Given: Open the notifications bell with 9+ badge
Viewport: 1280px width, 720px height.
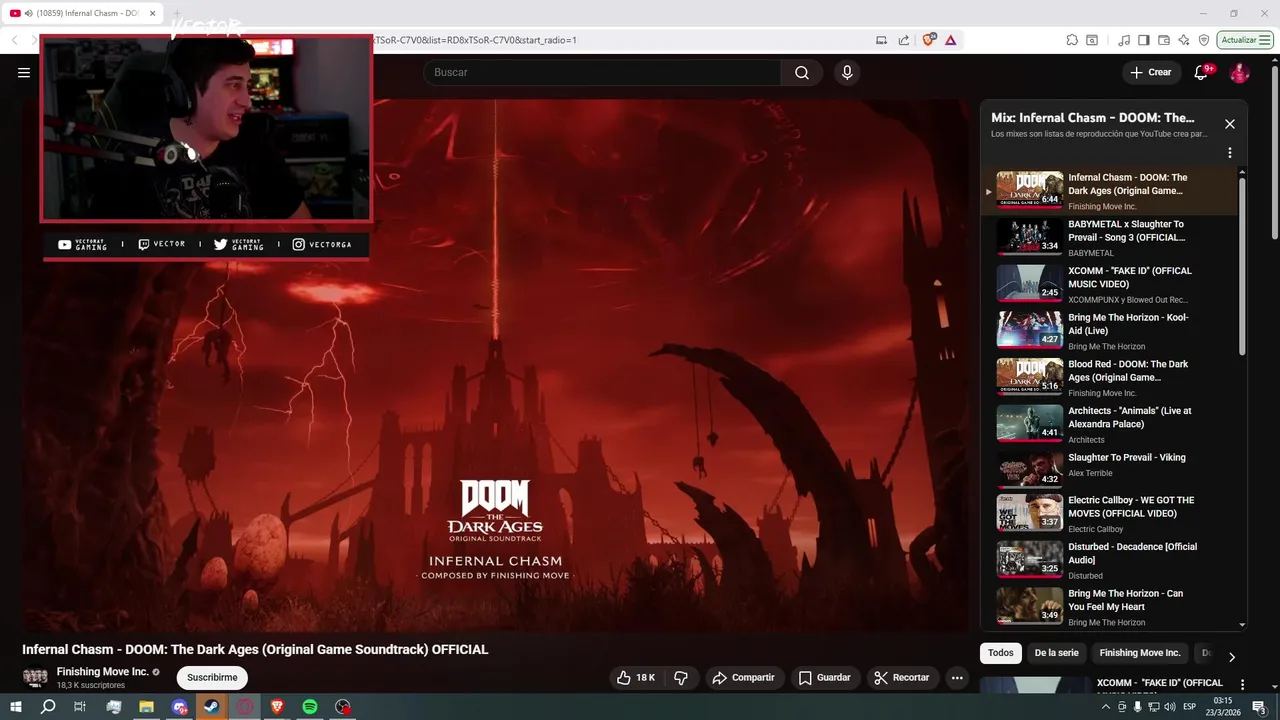Looking at the screenshot, I should (x=1203, y=72).
